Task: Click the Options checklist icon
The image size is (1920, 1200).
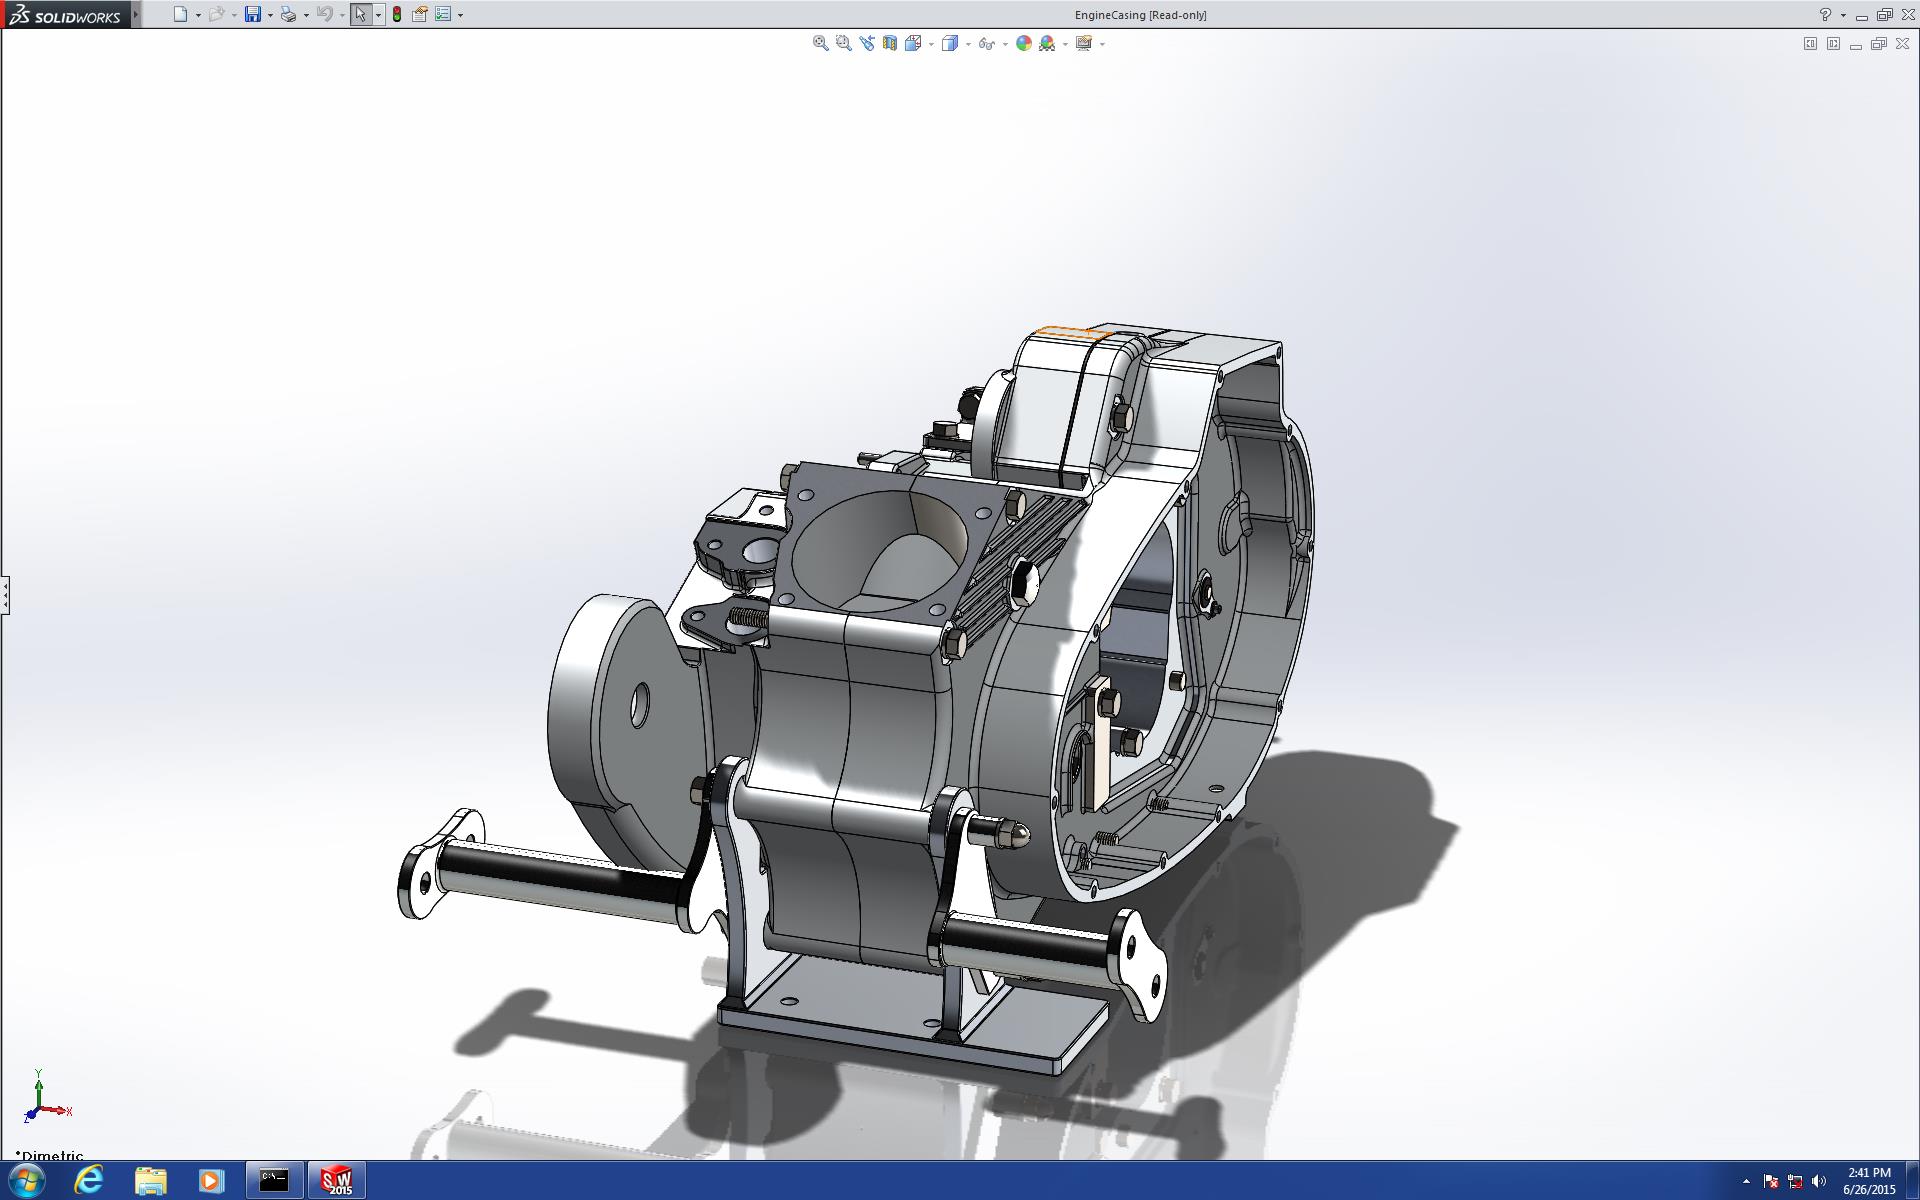Action: [443, 15]
